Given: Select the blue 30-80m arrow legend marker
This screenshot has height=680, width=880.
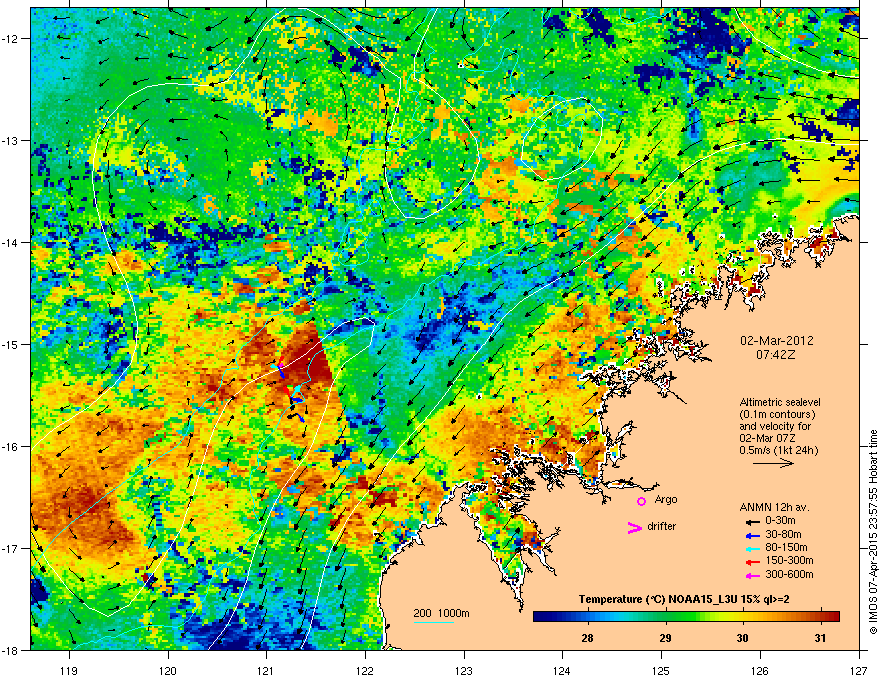Looking at the screenshot, I should click(751, 535).
